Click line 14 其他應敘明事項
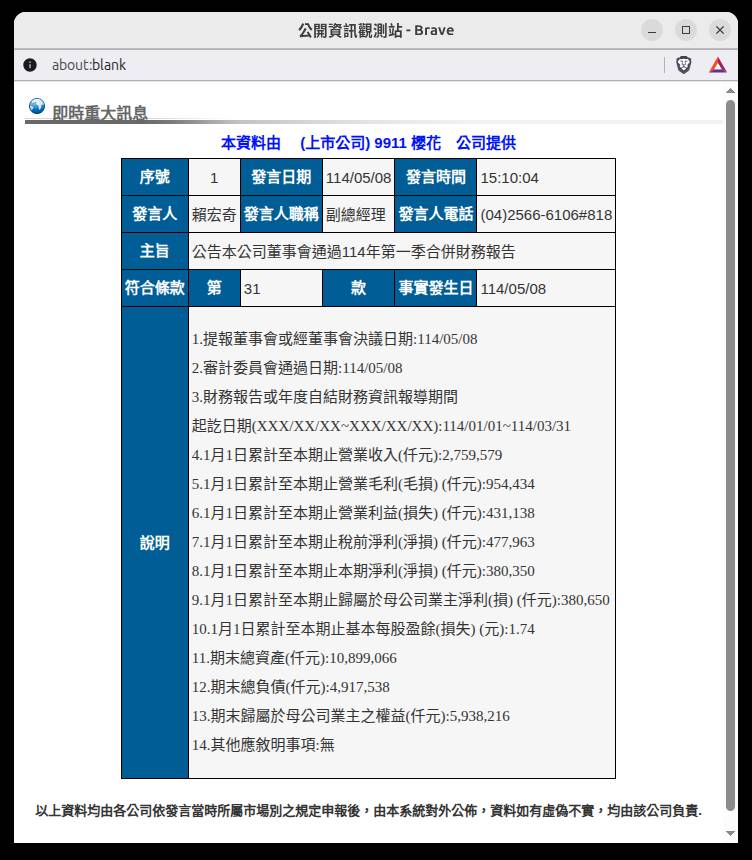Viewport: 752px width, 860px height. pyautogui.click(x=263, y=745)
